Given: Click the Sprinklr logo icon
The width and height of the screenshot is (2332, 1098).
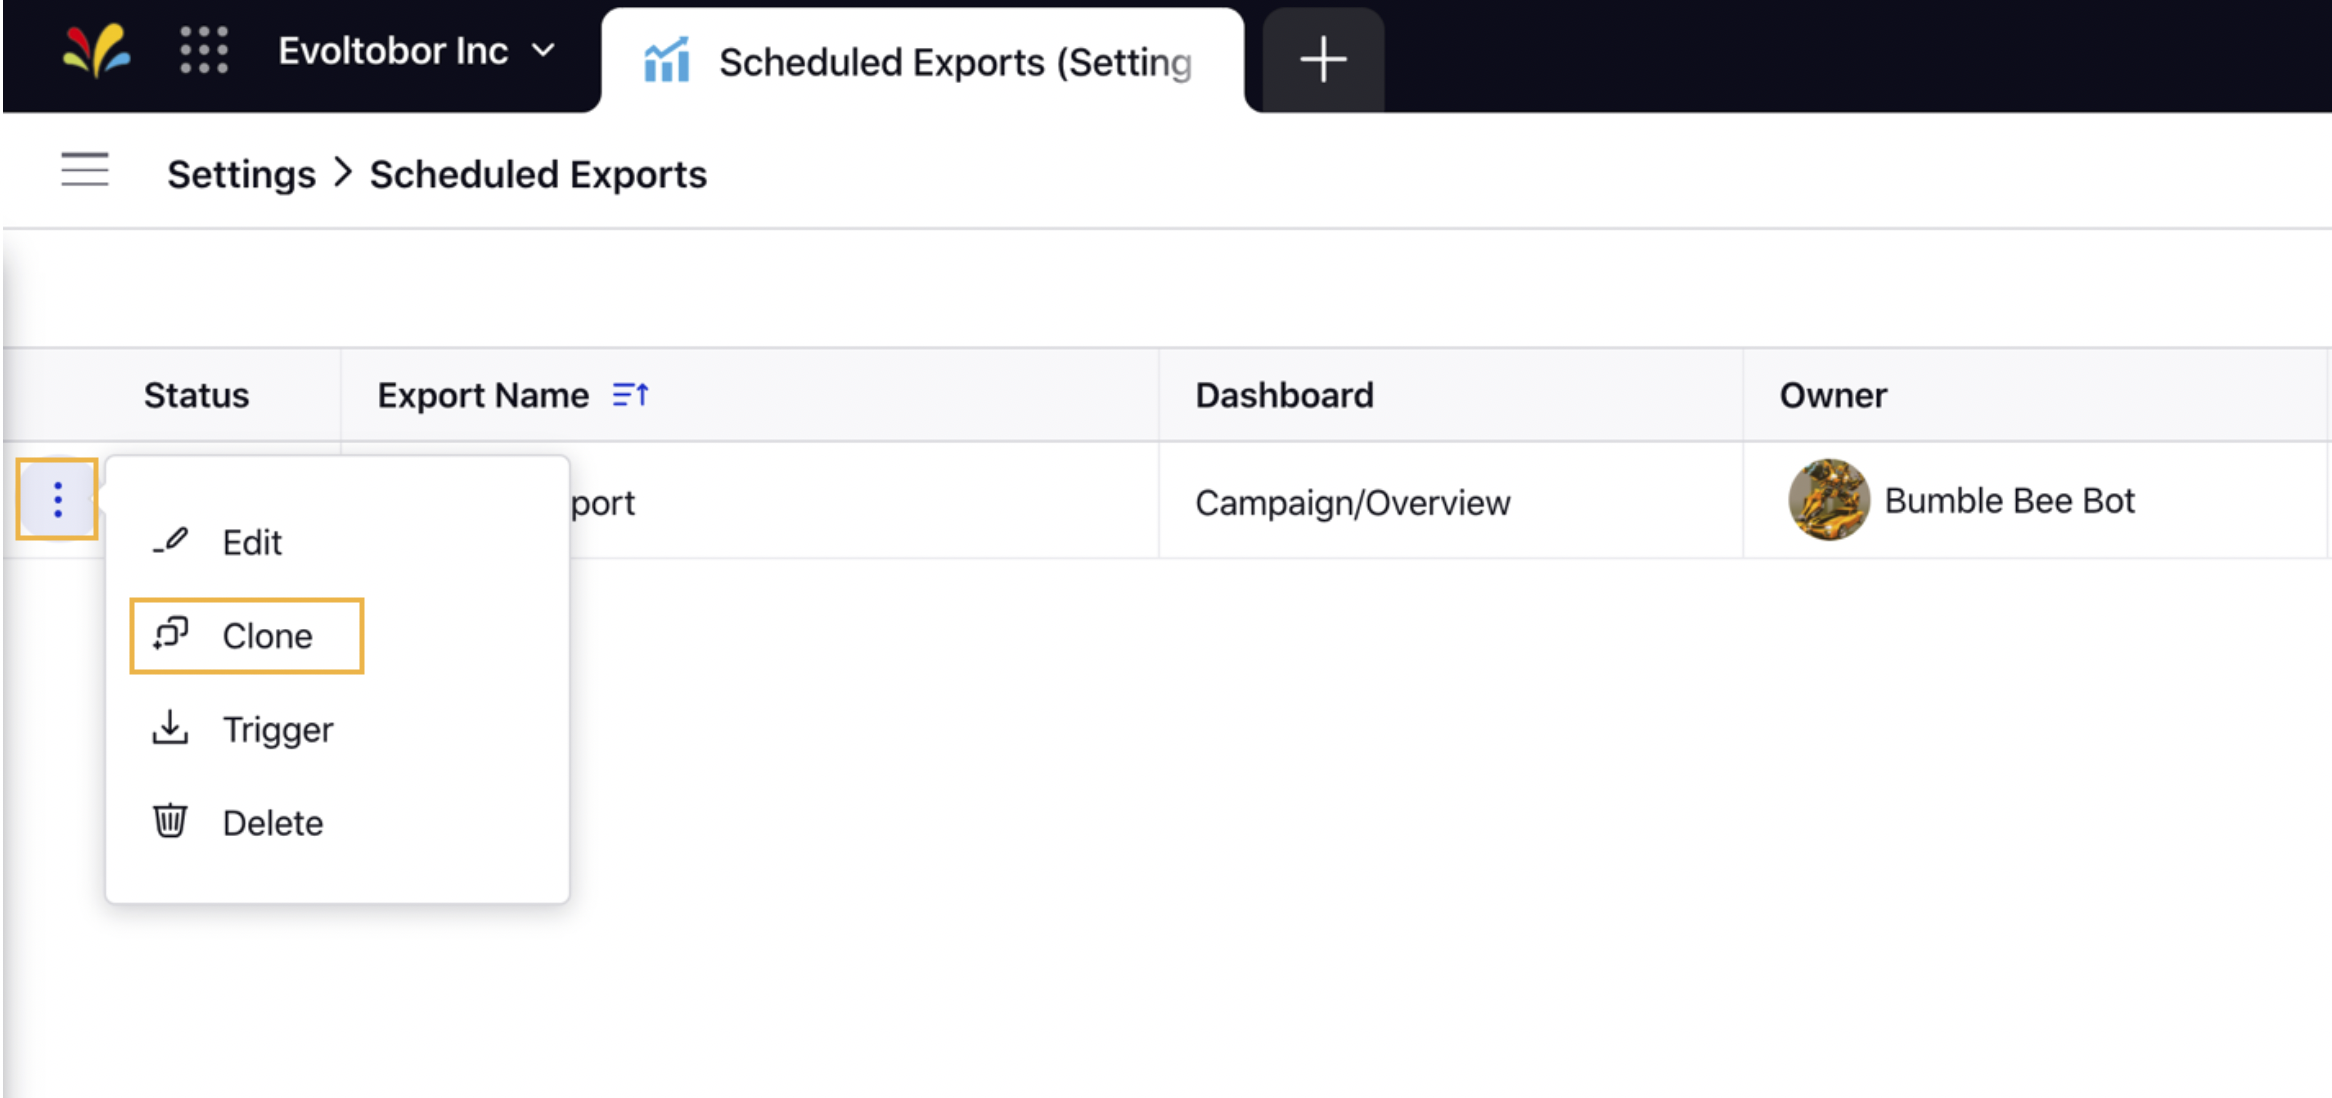Looking at the screenshot, I should pos(96,50).
